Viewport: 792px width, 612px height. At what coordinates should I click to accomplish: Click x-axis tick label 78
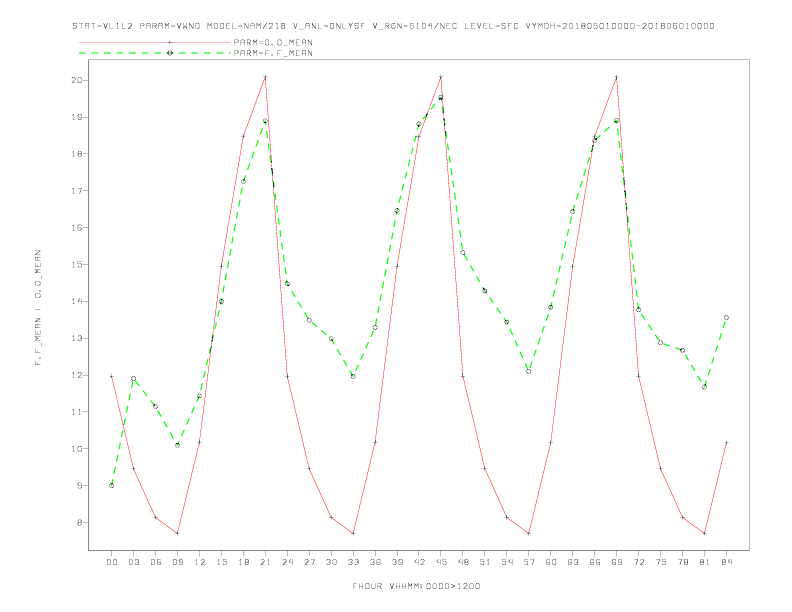pos(682,562)
